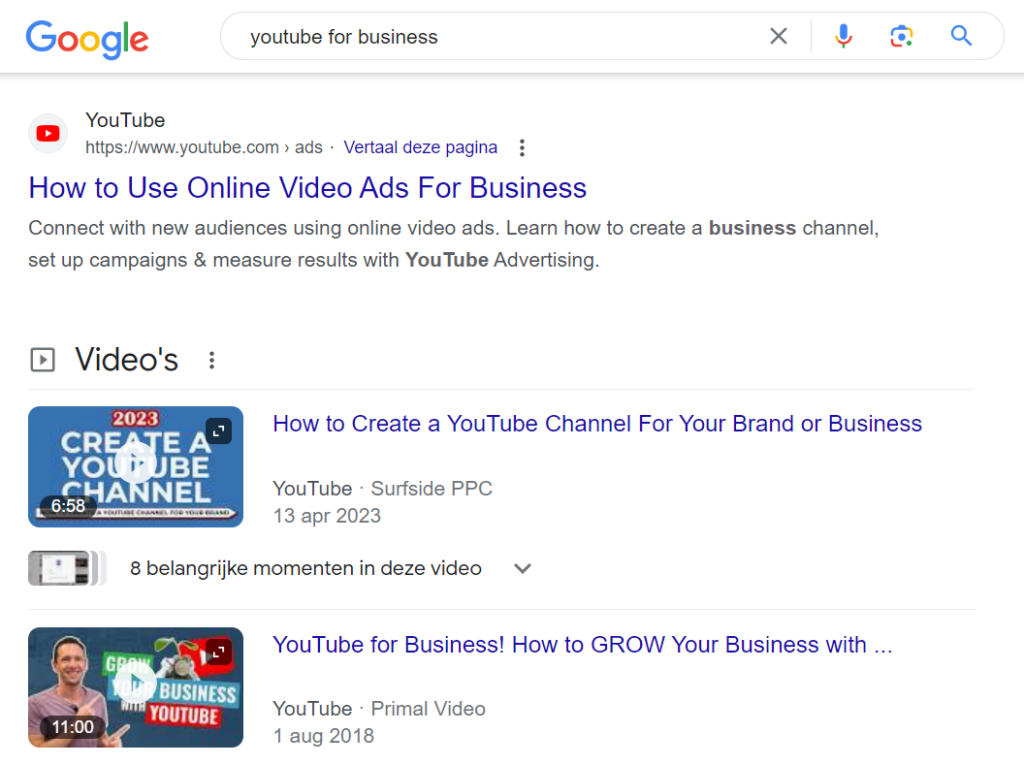The width and height of the screenshot is (1024, 765).
Task: Open 'How to Use Online Video Ads For Business'
Action: pyautogui.click(x=308, y=188)
